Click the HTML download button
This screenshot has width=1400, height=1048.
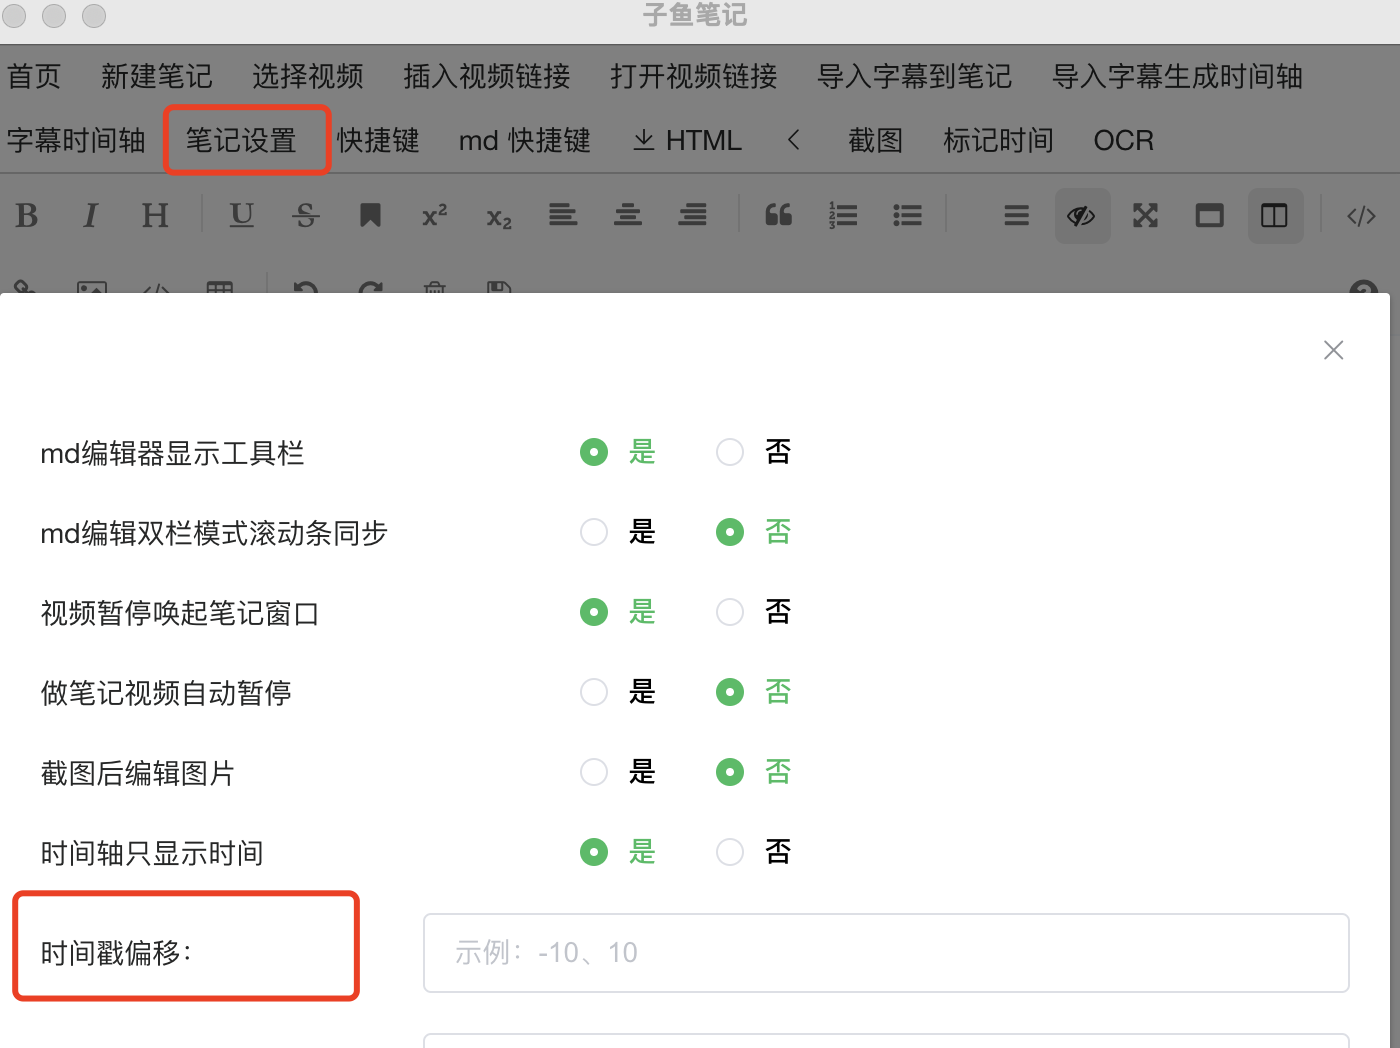[x=688, y=140]
